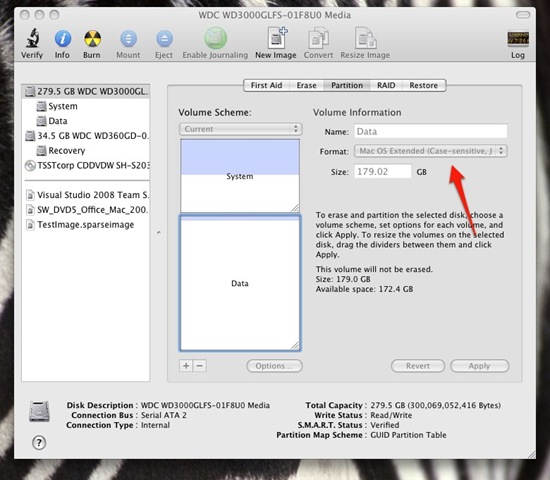Click the hard disk icon beside Disk Description
550x480 pixels.
coord(39,411)
